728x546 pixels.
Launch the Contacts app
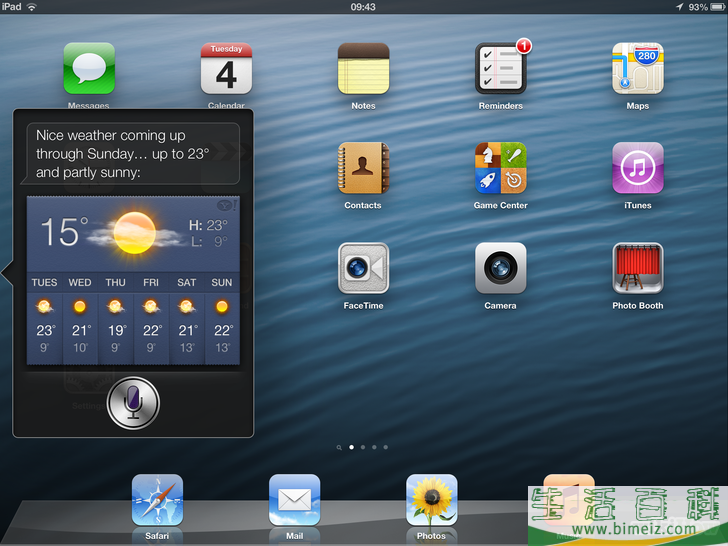(x=364, y=168)
